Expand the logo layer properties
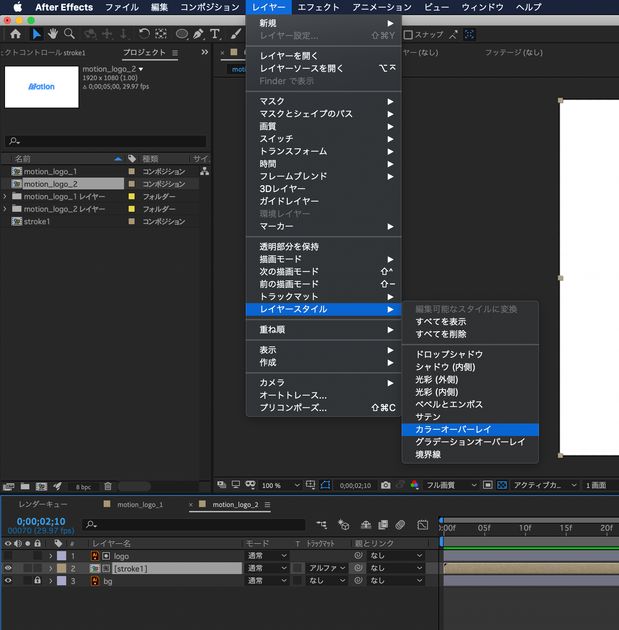Screen dimensions: 619x630 tap(51, 556)
